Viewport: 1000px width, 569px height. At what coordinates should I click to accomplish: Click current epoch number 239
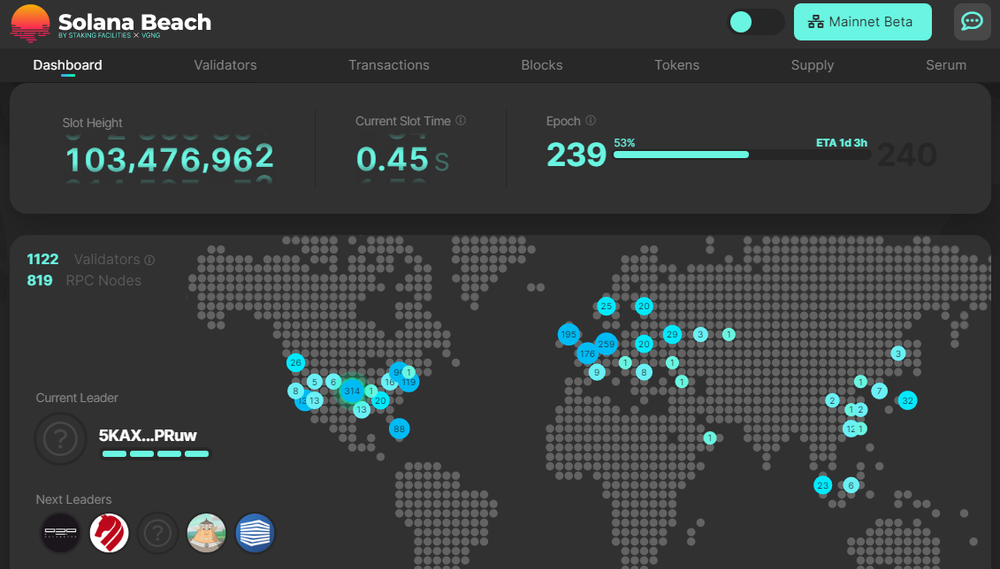click(576, 154)
